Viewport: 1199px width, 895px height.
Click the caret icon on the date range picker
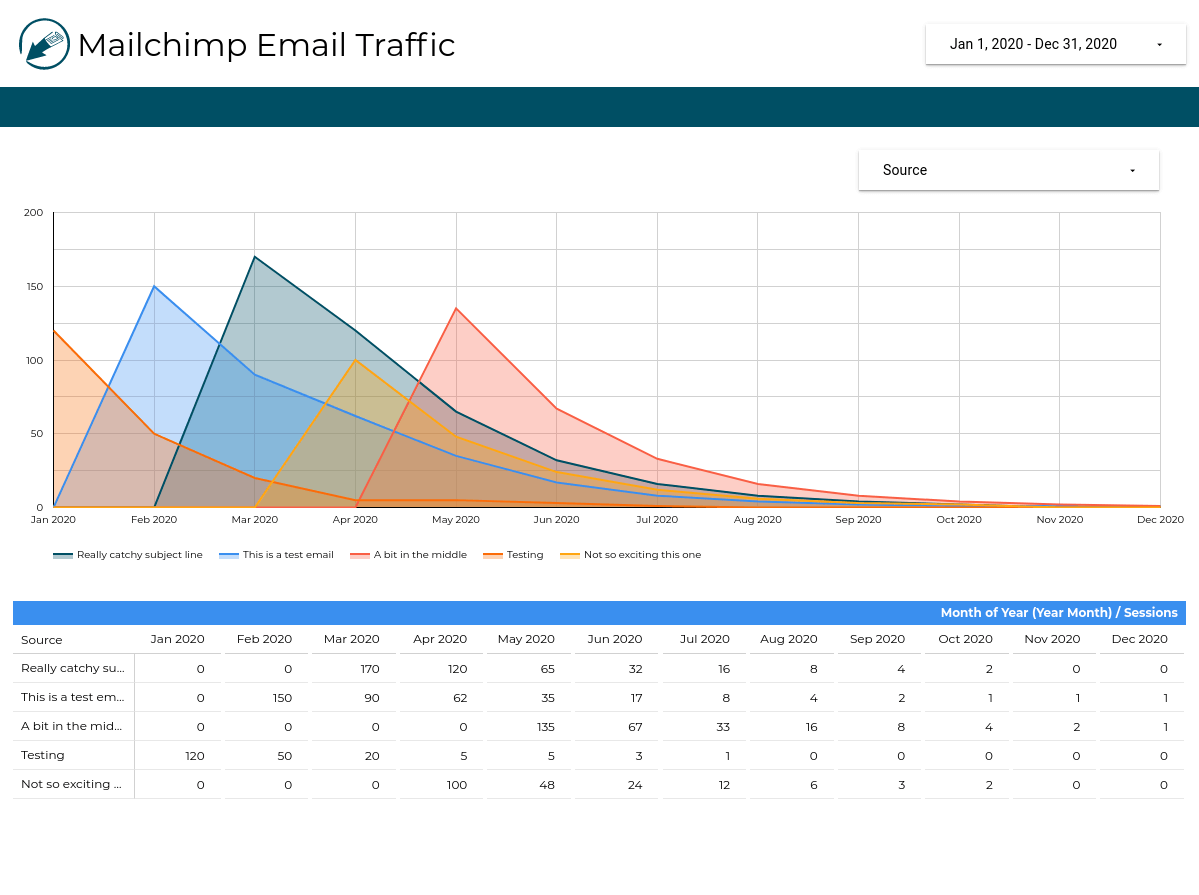1159,44
